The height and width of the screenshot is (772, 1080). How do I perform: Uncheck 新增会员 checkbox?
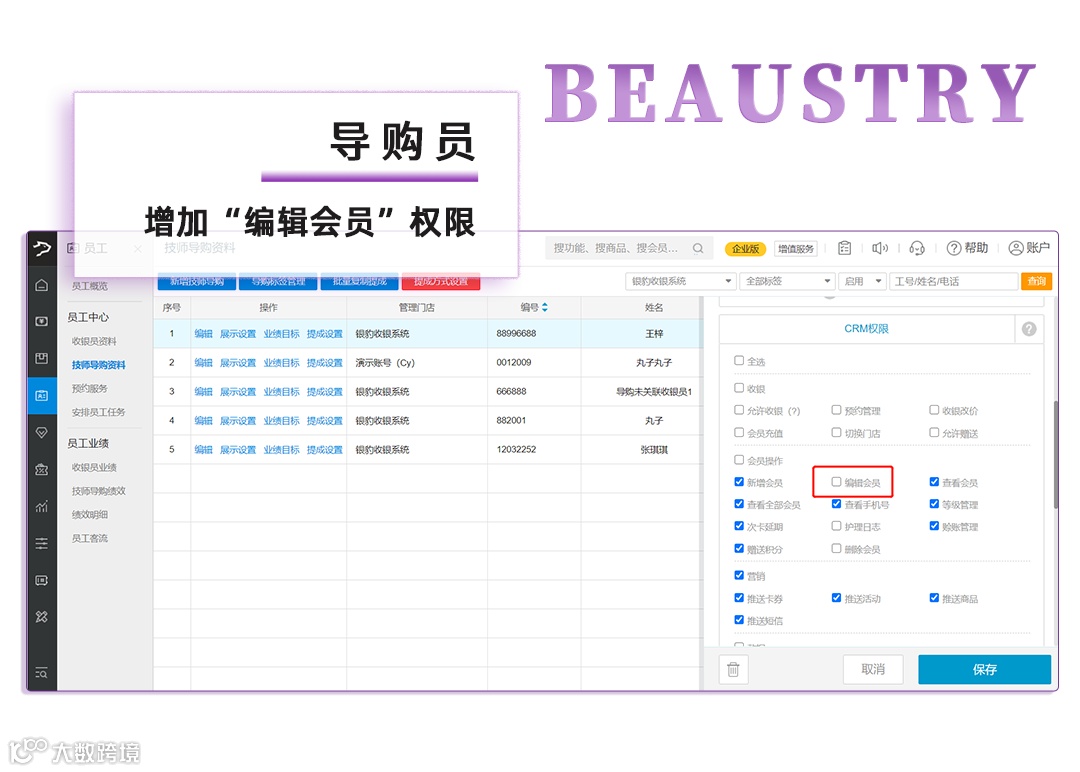tap(739, 482)
